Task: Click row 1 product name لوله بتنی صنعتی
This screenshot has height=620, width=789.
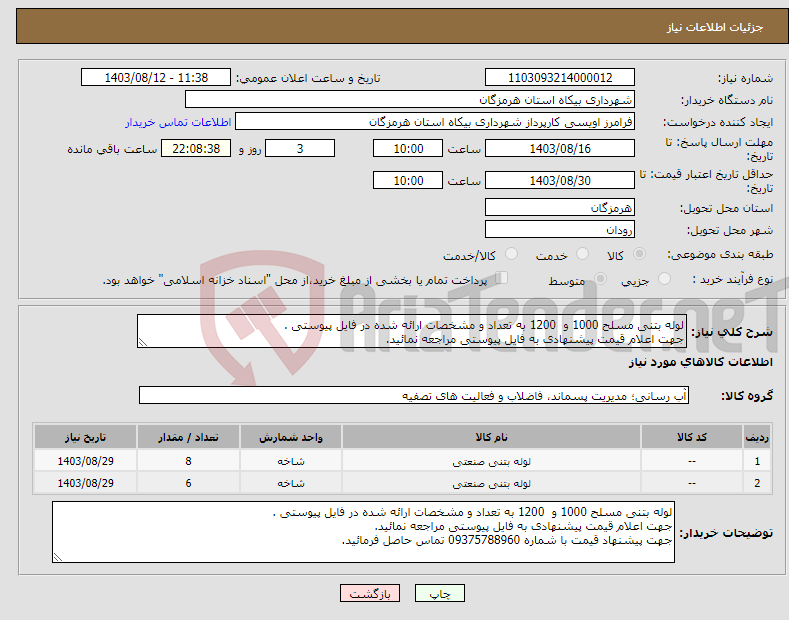Action: click(x=491, y=461)
